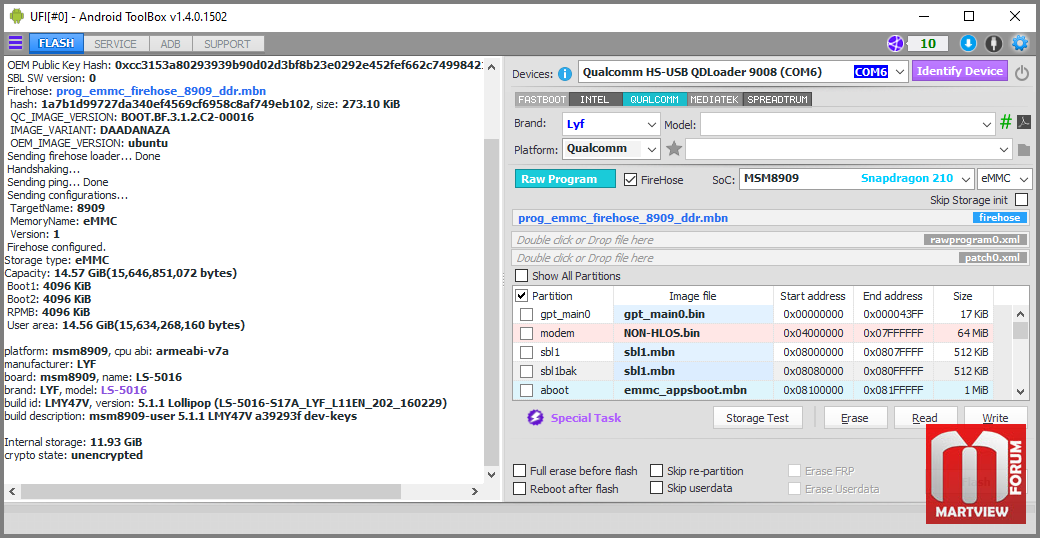1040x538 pixels.
Task: Click the Identify Device button
Action: [960, 71]
